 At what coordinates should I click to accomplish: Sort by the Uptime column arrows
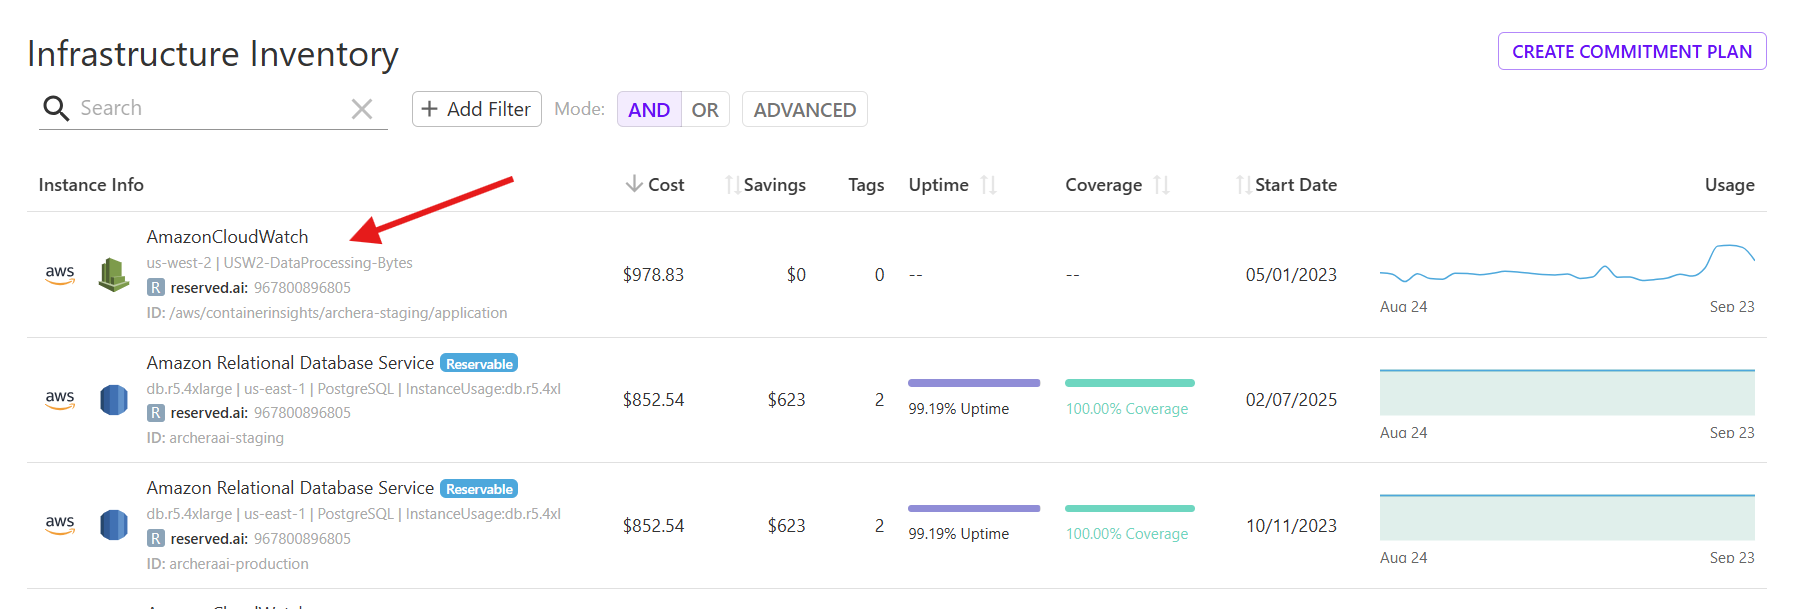tap(988, 185)
